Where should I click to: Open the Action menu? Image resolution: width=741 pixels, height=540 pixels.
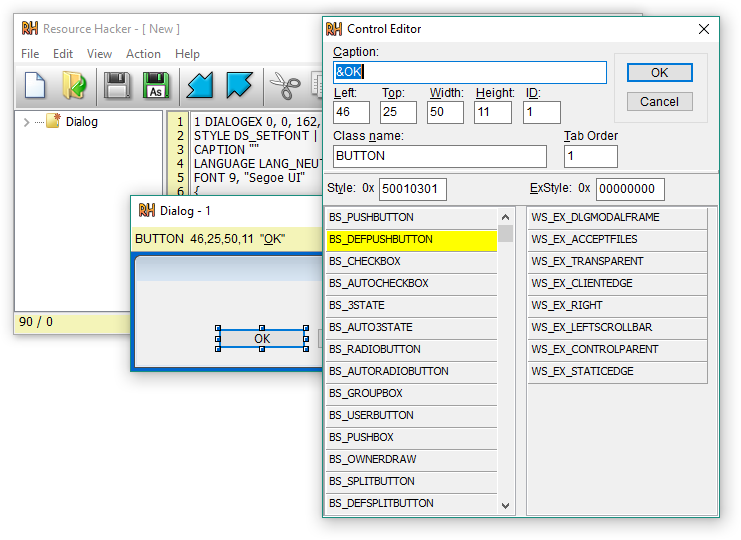coord(143,54)
